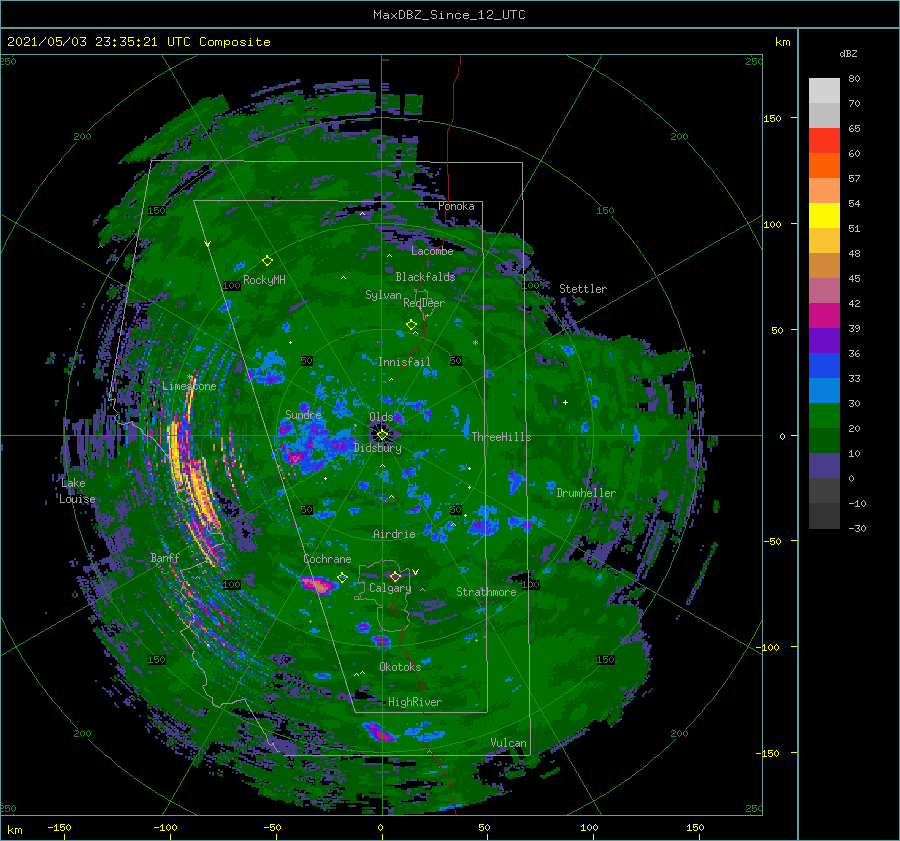
Task: Select the Blackfalds label
Action: [x=425, y=277]
